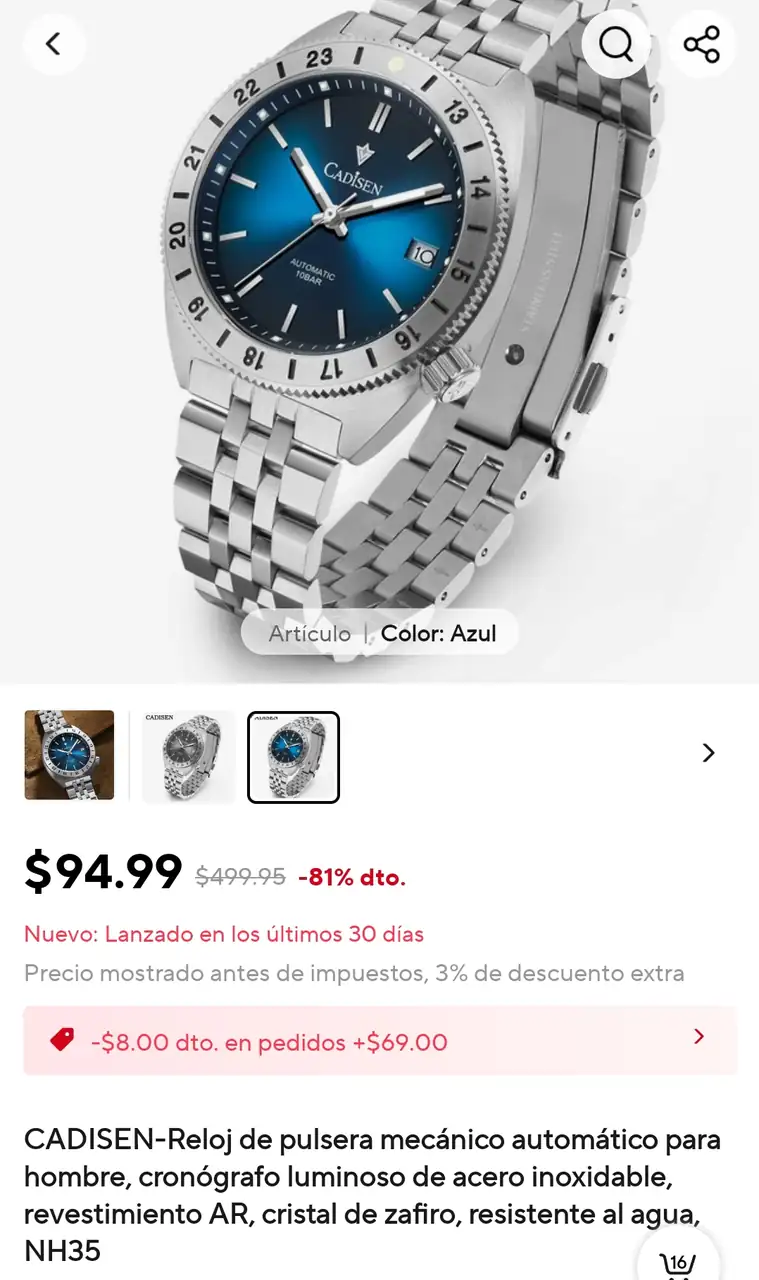759x1280 pixels.
Task: Tap the $94.99 price
Action: 103,872
